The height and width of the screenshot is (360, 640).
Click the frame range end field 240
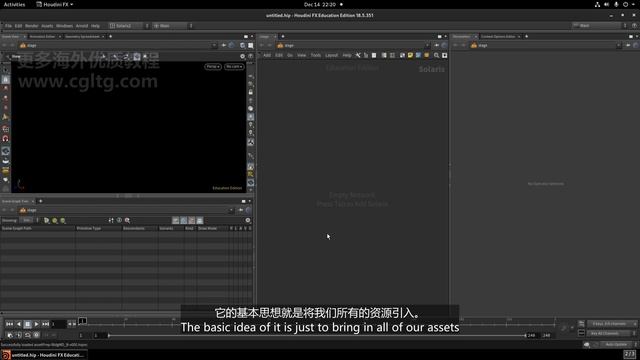[531, 336]
